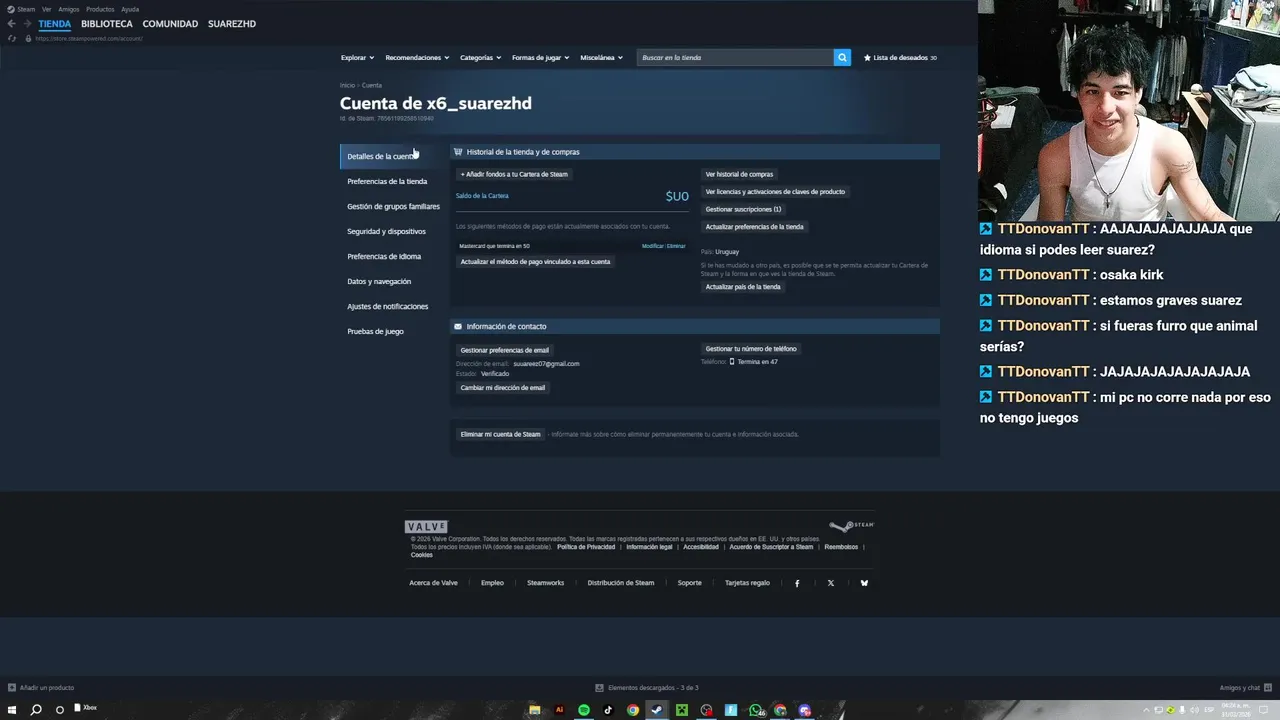Open the Categorías dropdown
Screen dimensions: 1280x720
point(480,58)
